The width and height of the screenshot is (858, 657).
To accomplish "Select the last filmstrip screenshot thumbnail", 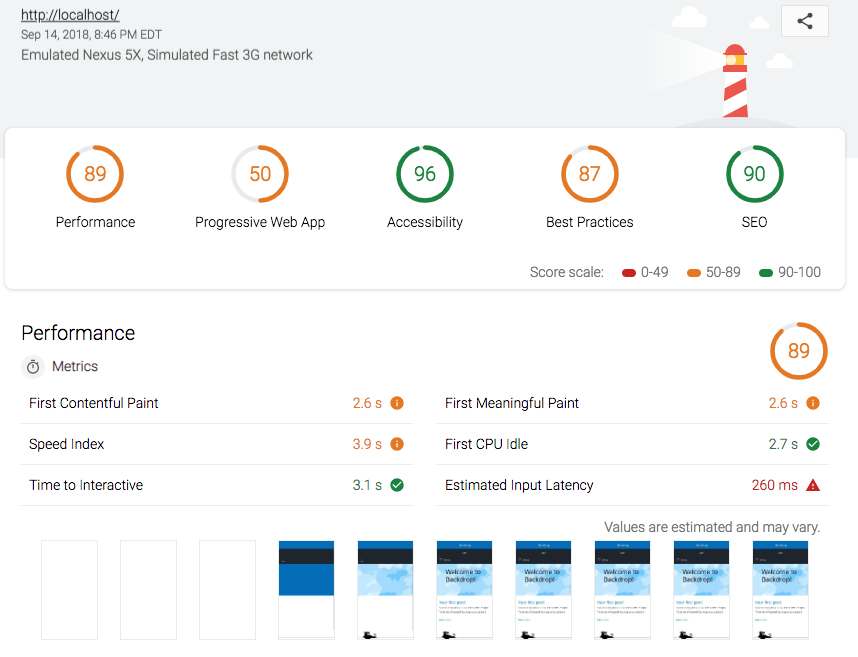I will pos(780,590).
